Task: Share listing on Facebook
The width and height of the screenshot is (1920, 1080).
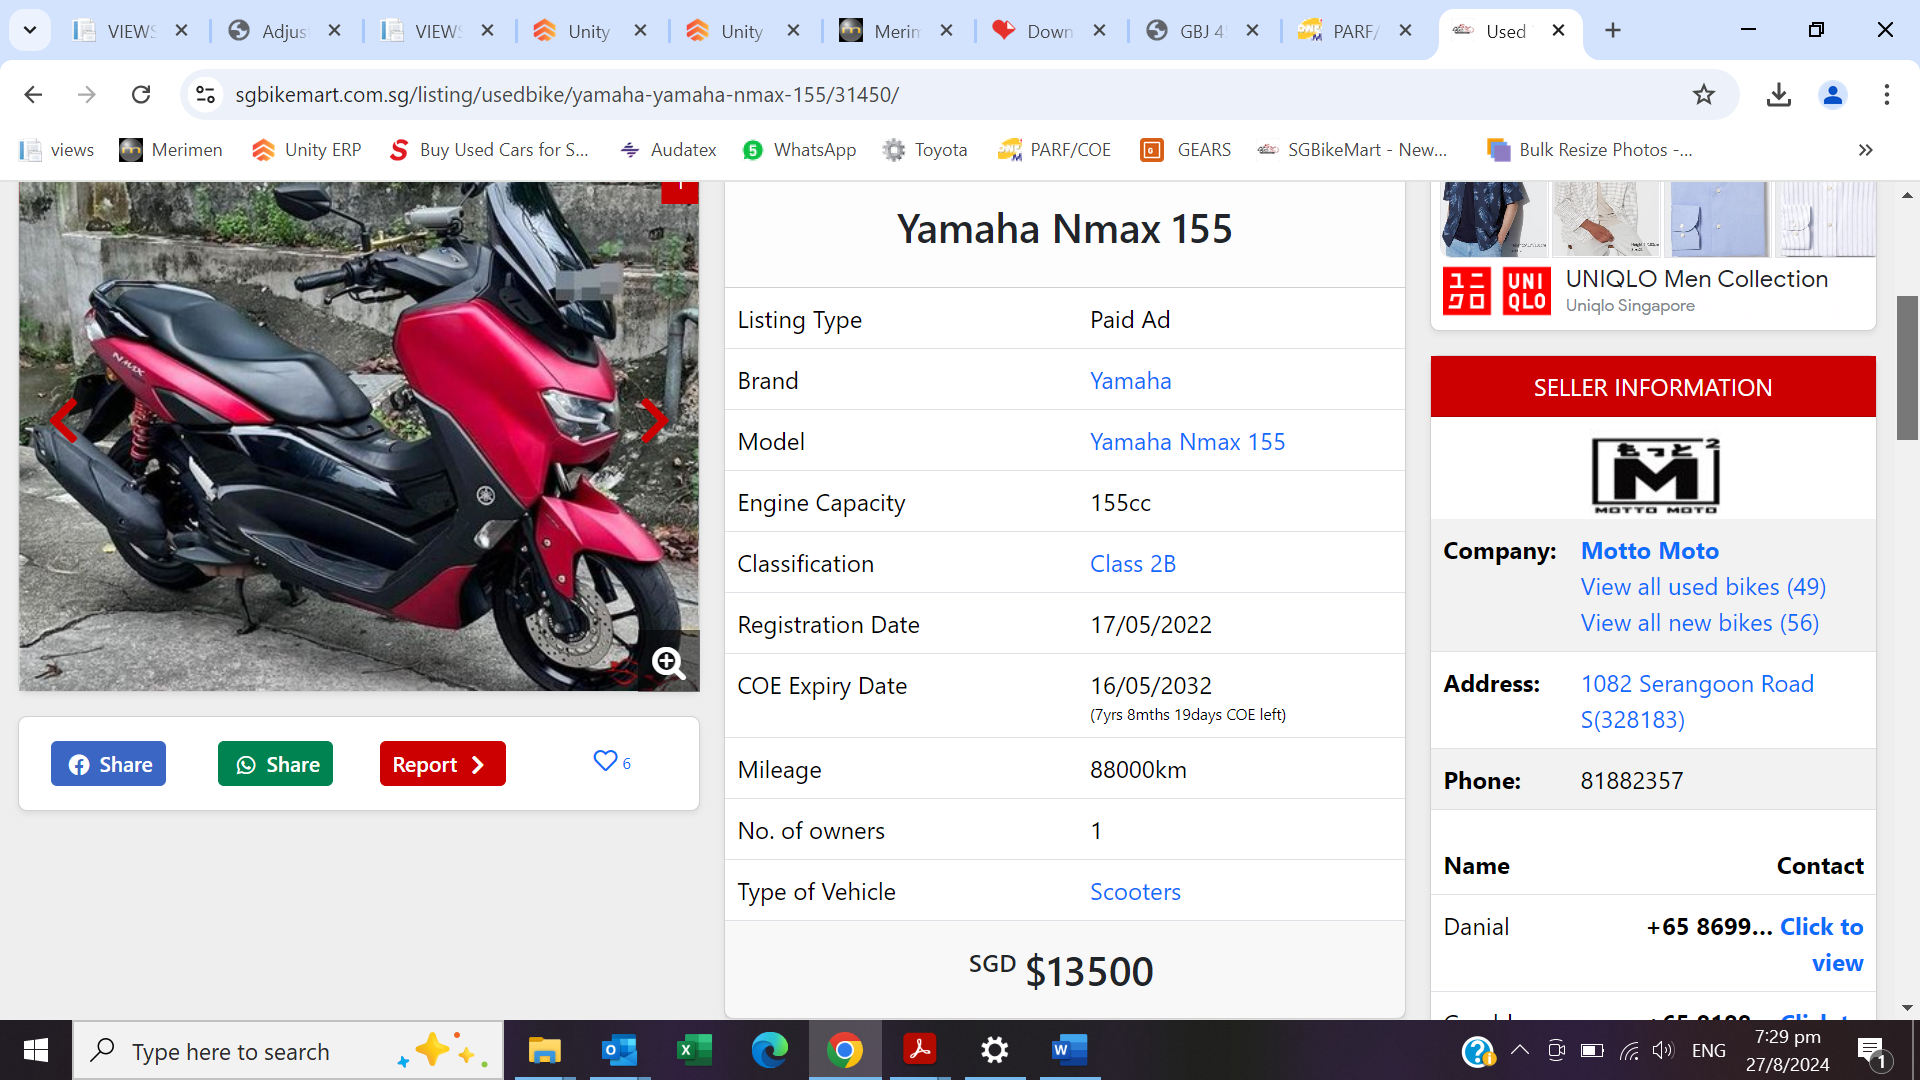Action: 109,764
